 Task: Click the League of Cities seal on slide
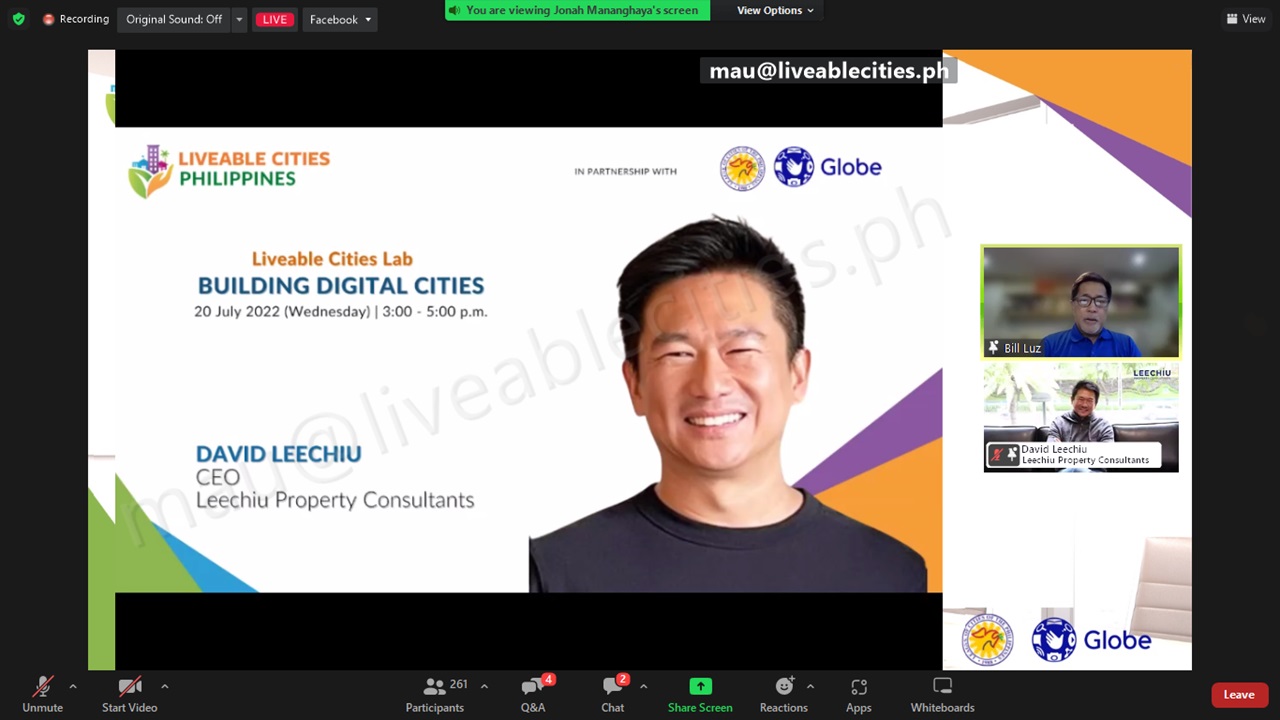tap(743, 168)
